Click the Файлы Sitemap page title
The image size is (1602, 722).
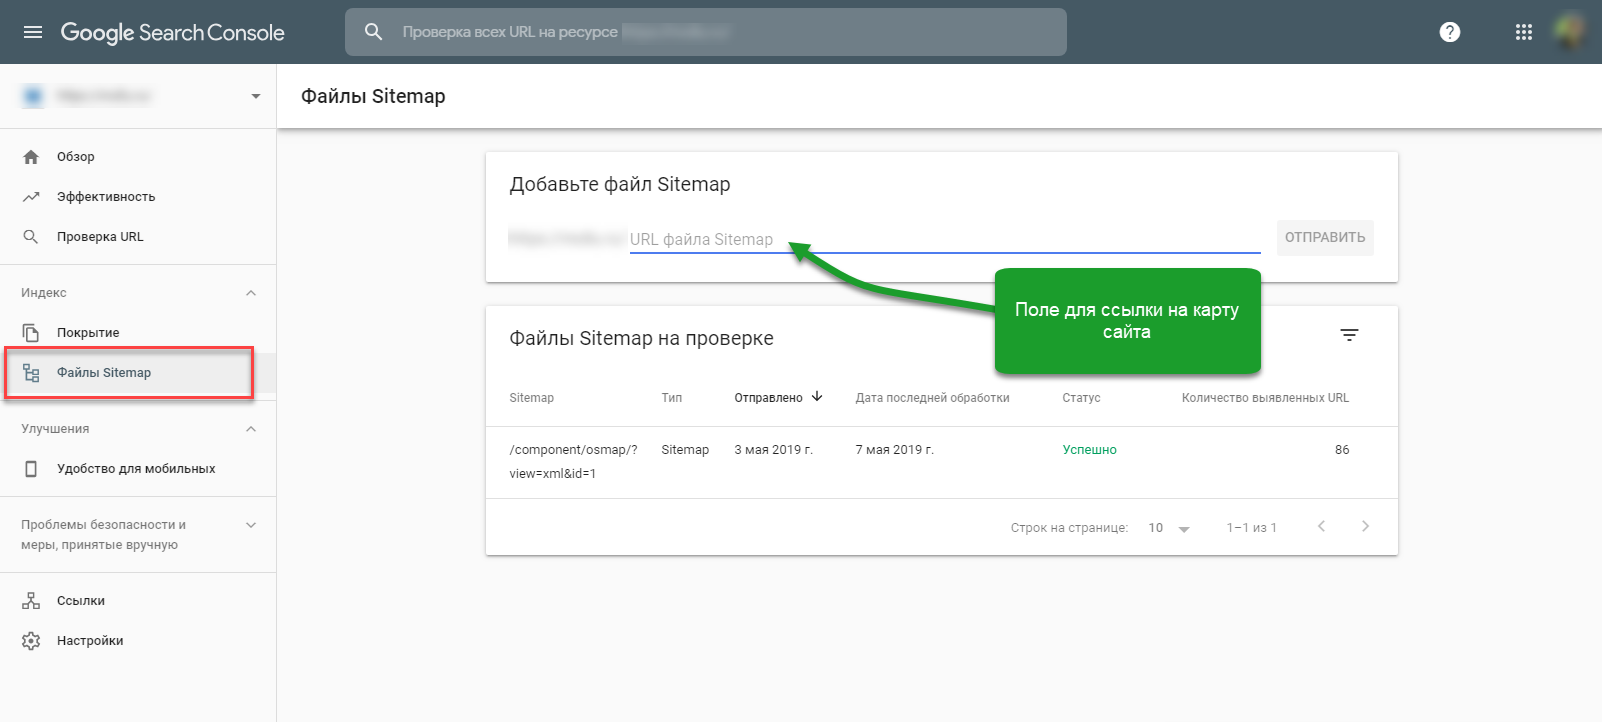pyautogui.click(x=373, y=96)
